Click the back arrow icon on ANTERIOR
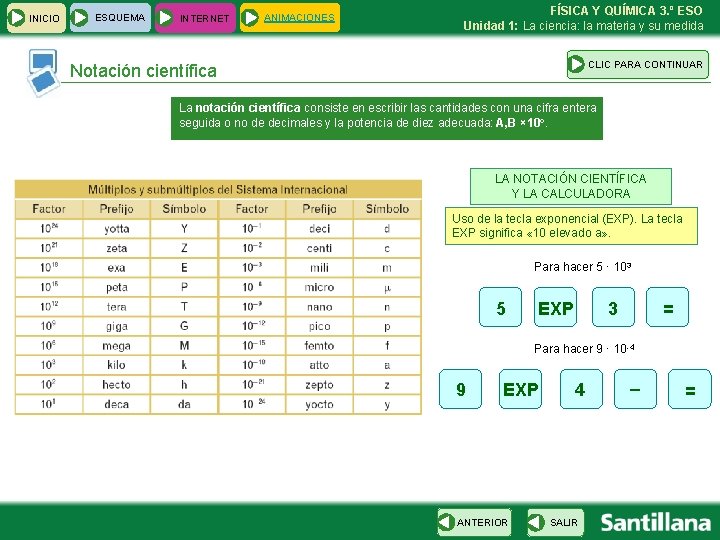720x540 pixels. click(x=446, y=522)
